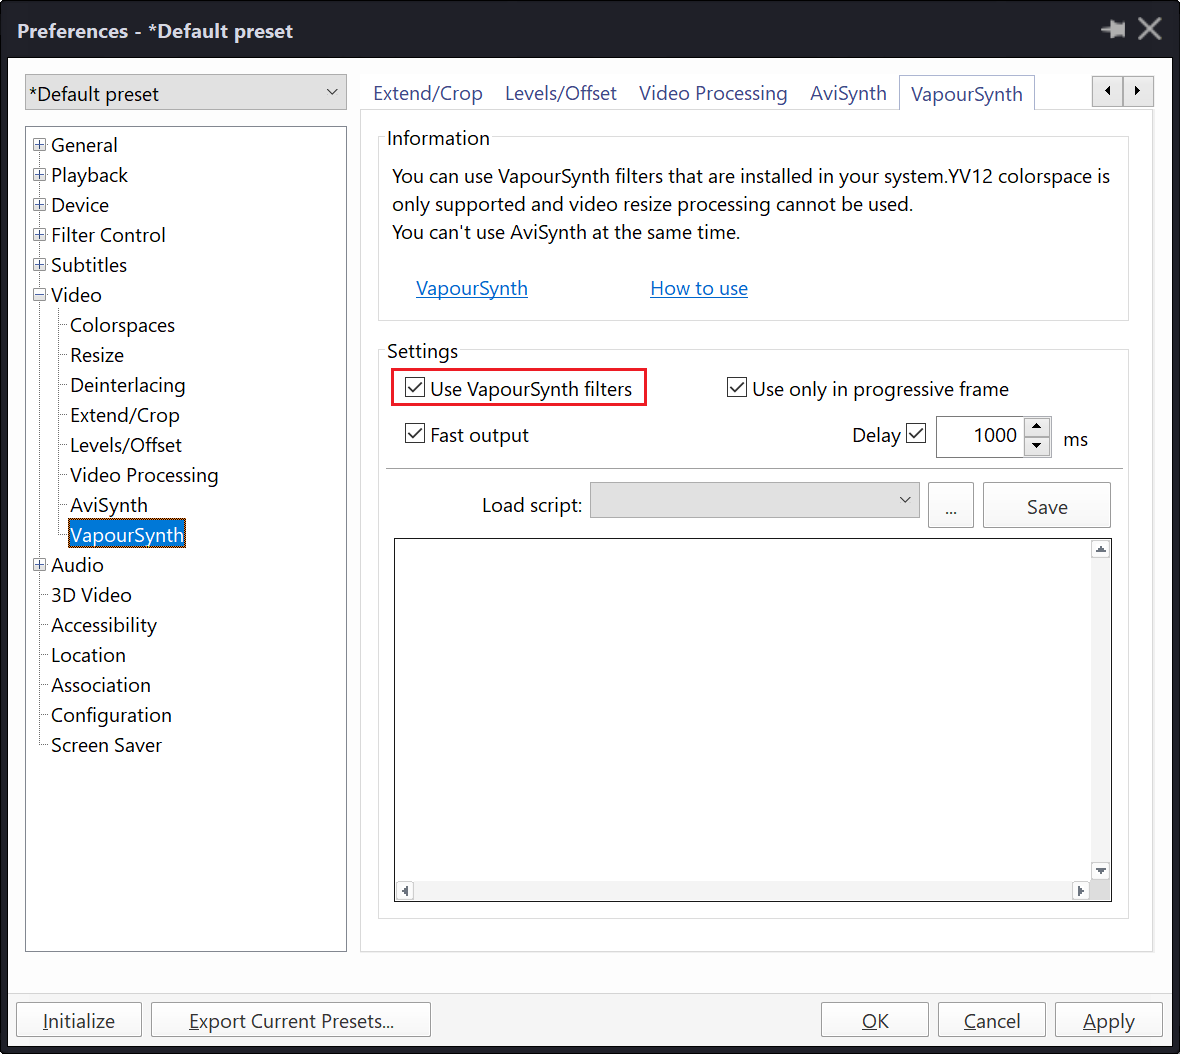This screenshot has height=1054, width=1180.
Task: Open the How to use link
Action: pyautogui.click(x=699, y=288)
